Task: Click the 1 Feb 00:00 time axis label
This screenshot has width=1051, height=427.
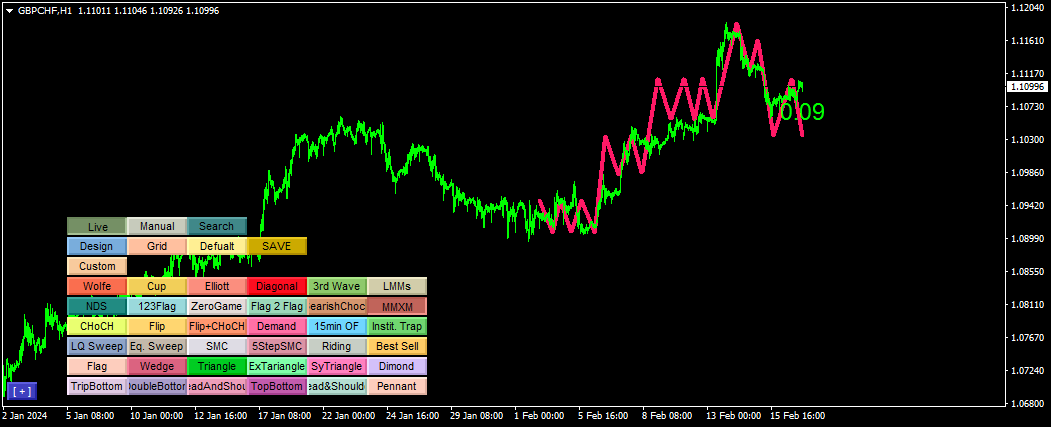Action: [538, 415]
